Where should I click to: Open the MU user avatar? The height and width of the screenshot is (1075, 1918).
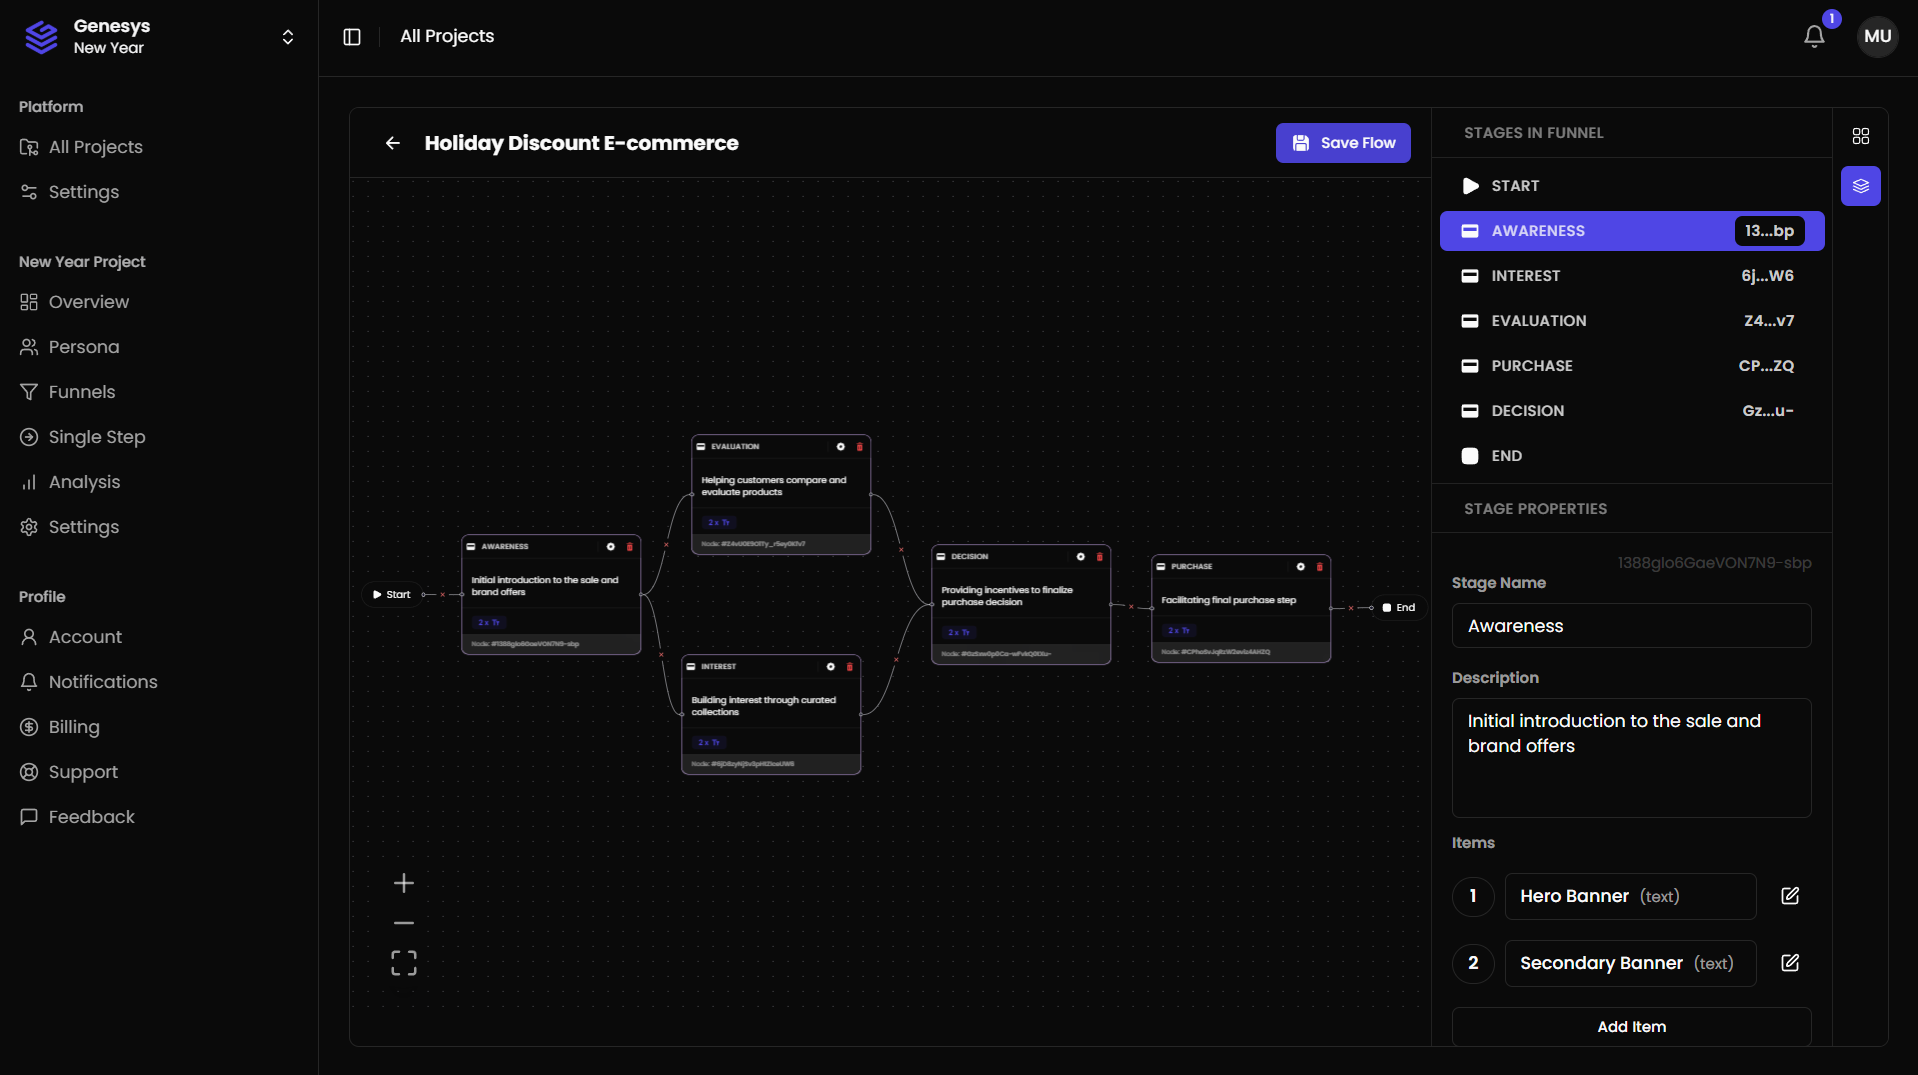click(x=1877, y=37)
